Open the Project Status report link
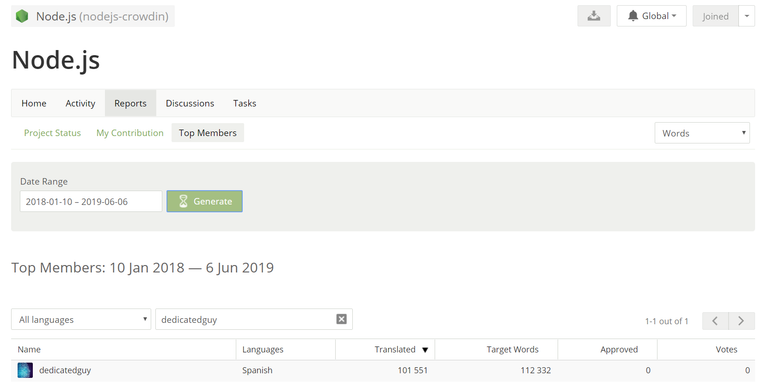 coord(52,133)
